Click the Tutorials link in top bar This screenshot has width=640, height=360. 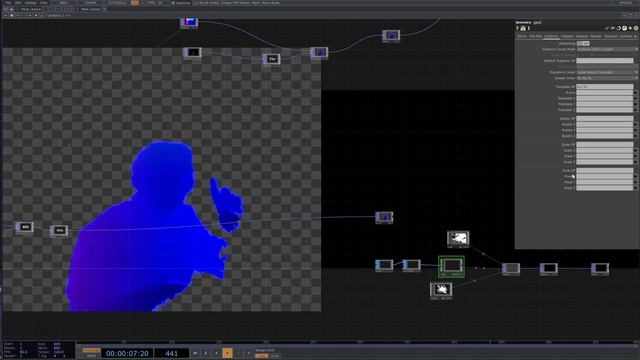tap(117, 3)
